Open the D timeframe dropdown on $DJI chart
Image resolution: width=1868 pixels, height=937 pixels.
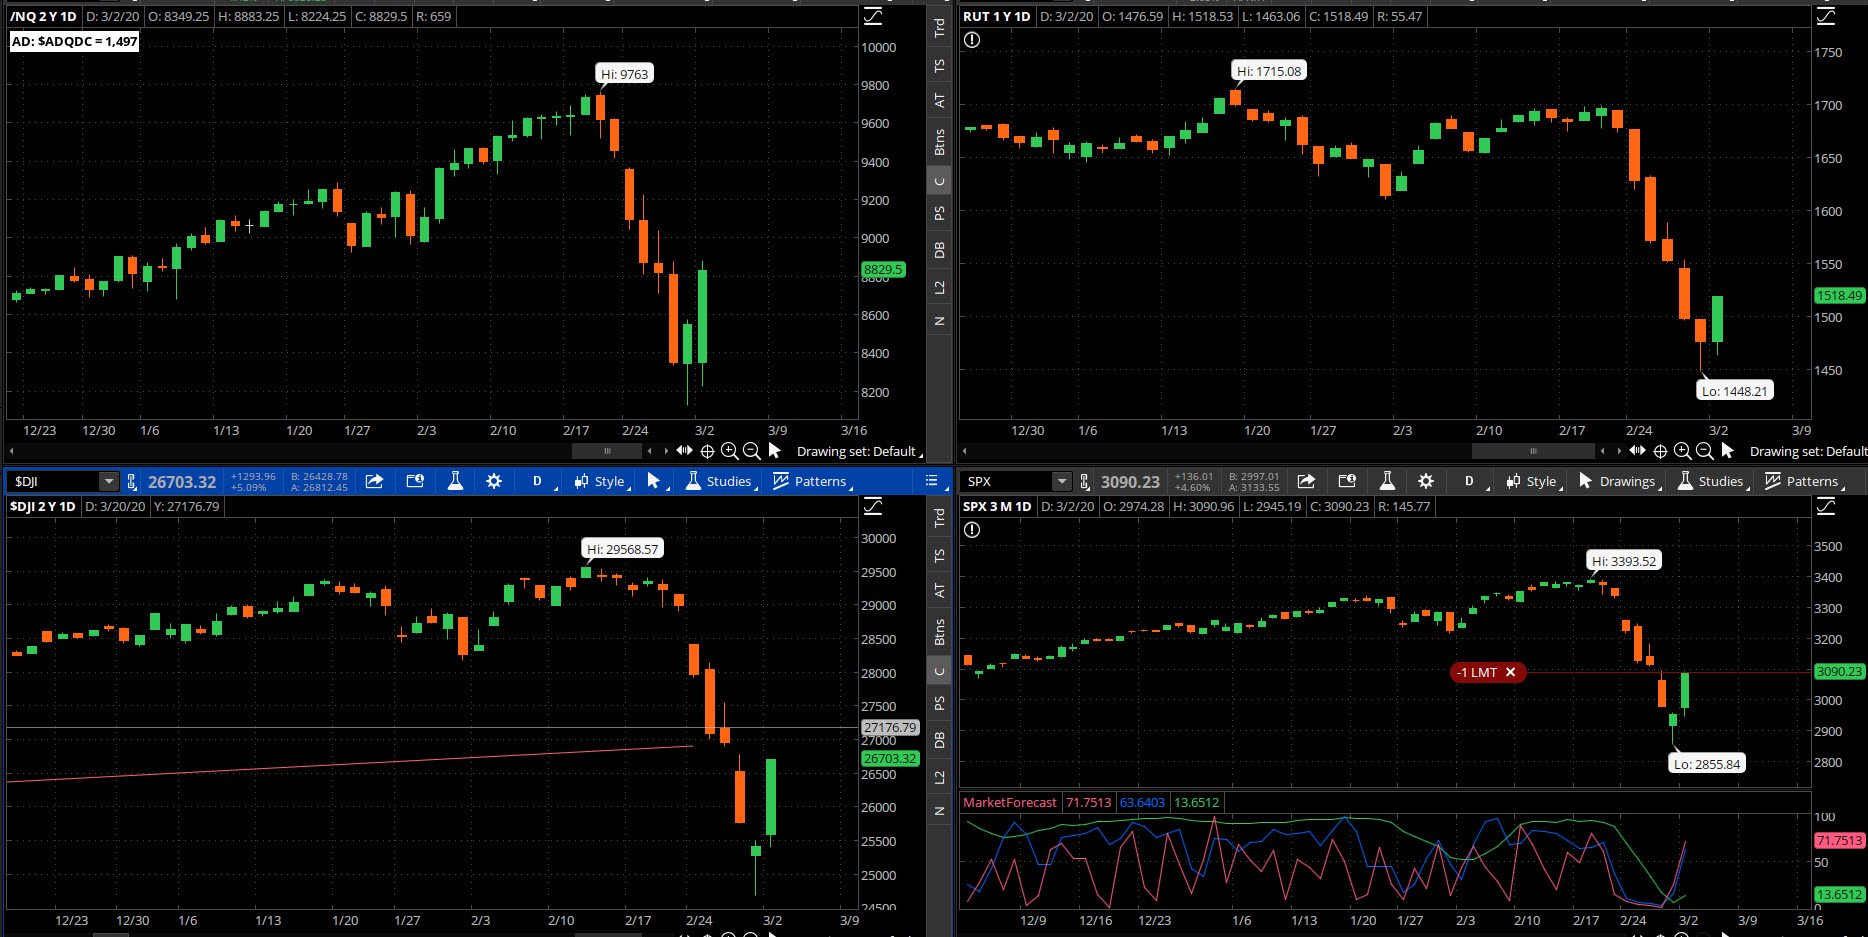pyautogui.click(x=540, y=481)
